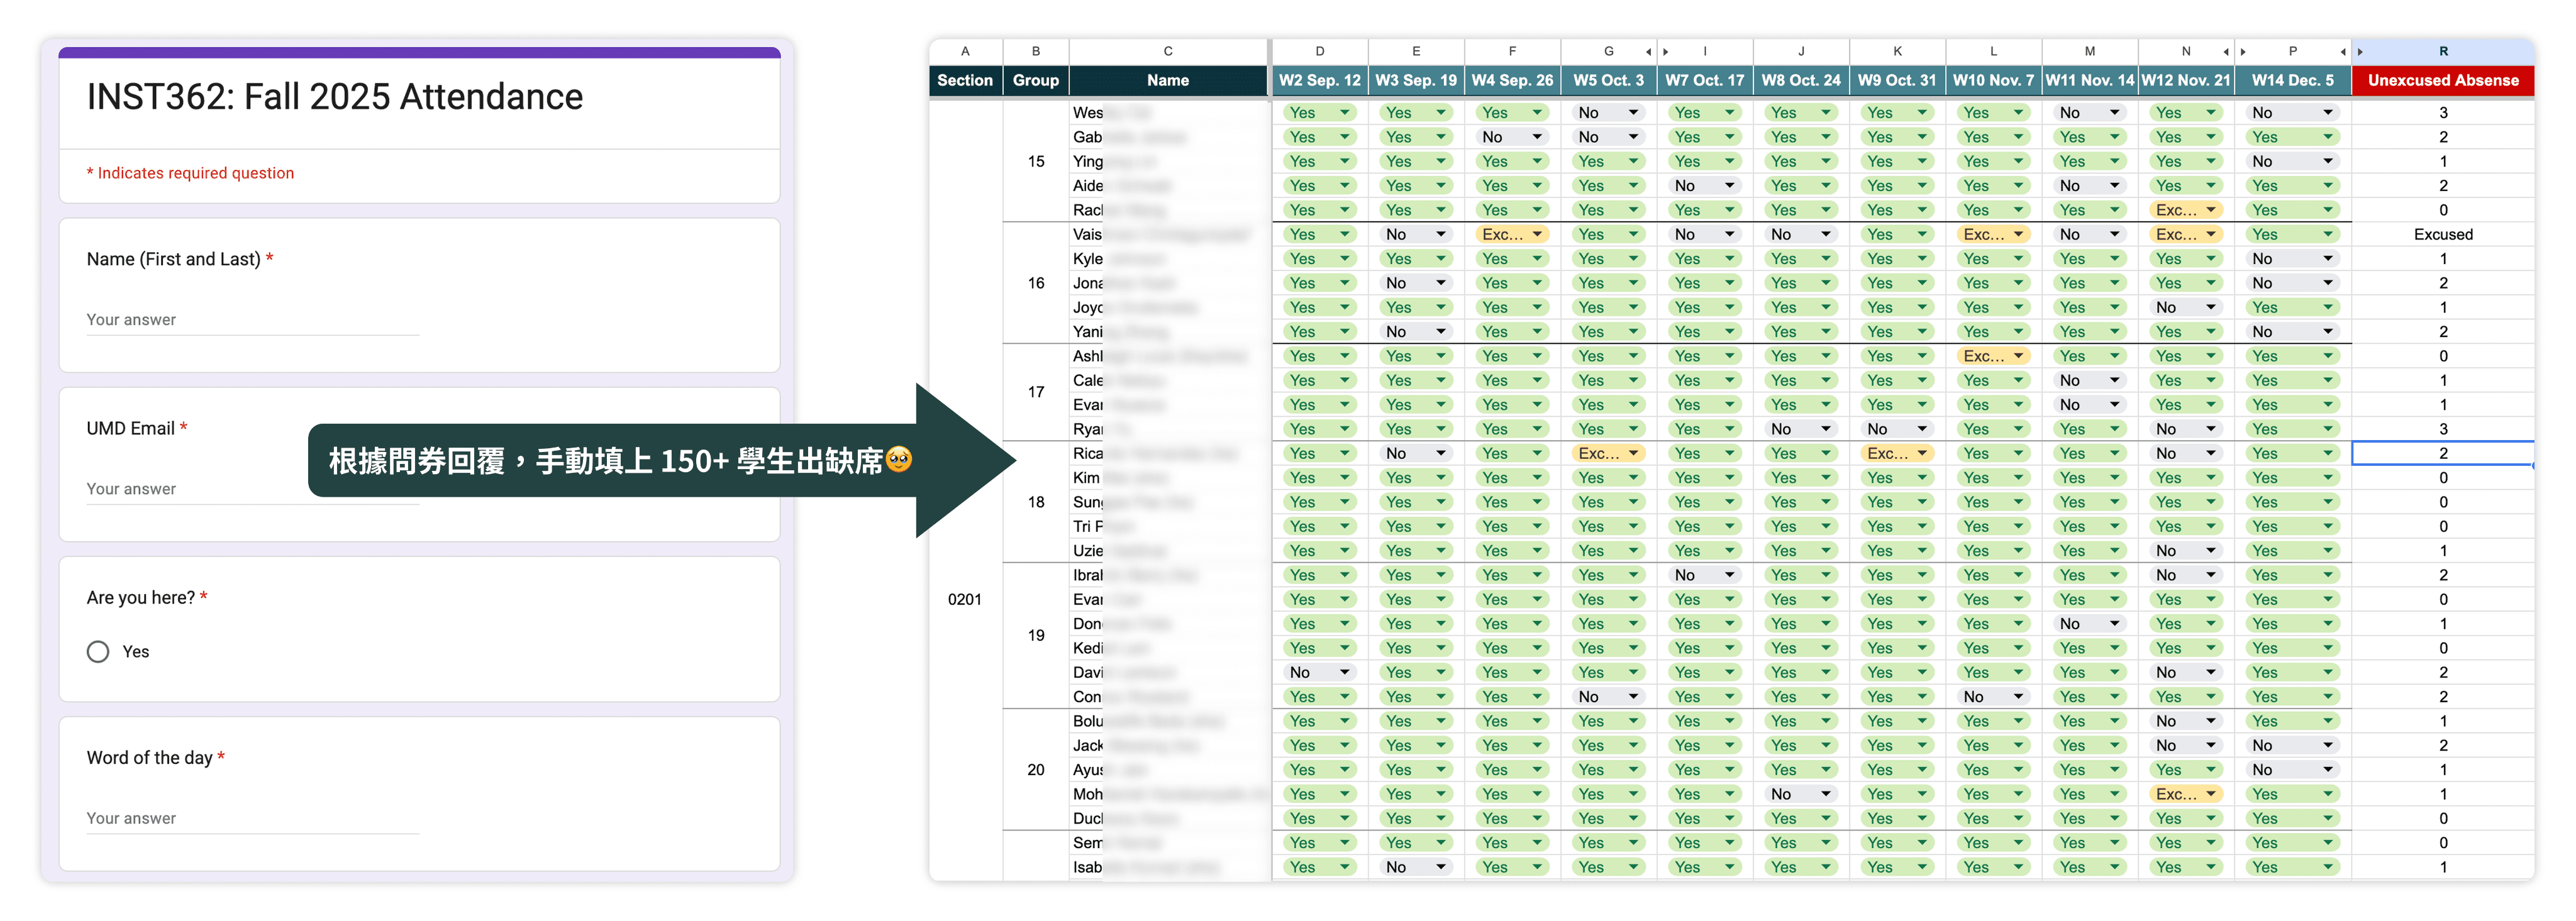Select column C header letter

pos(1167,52)
